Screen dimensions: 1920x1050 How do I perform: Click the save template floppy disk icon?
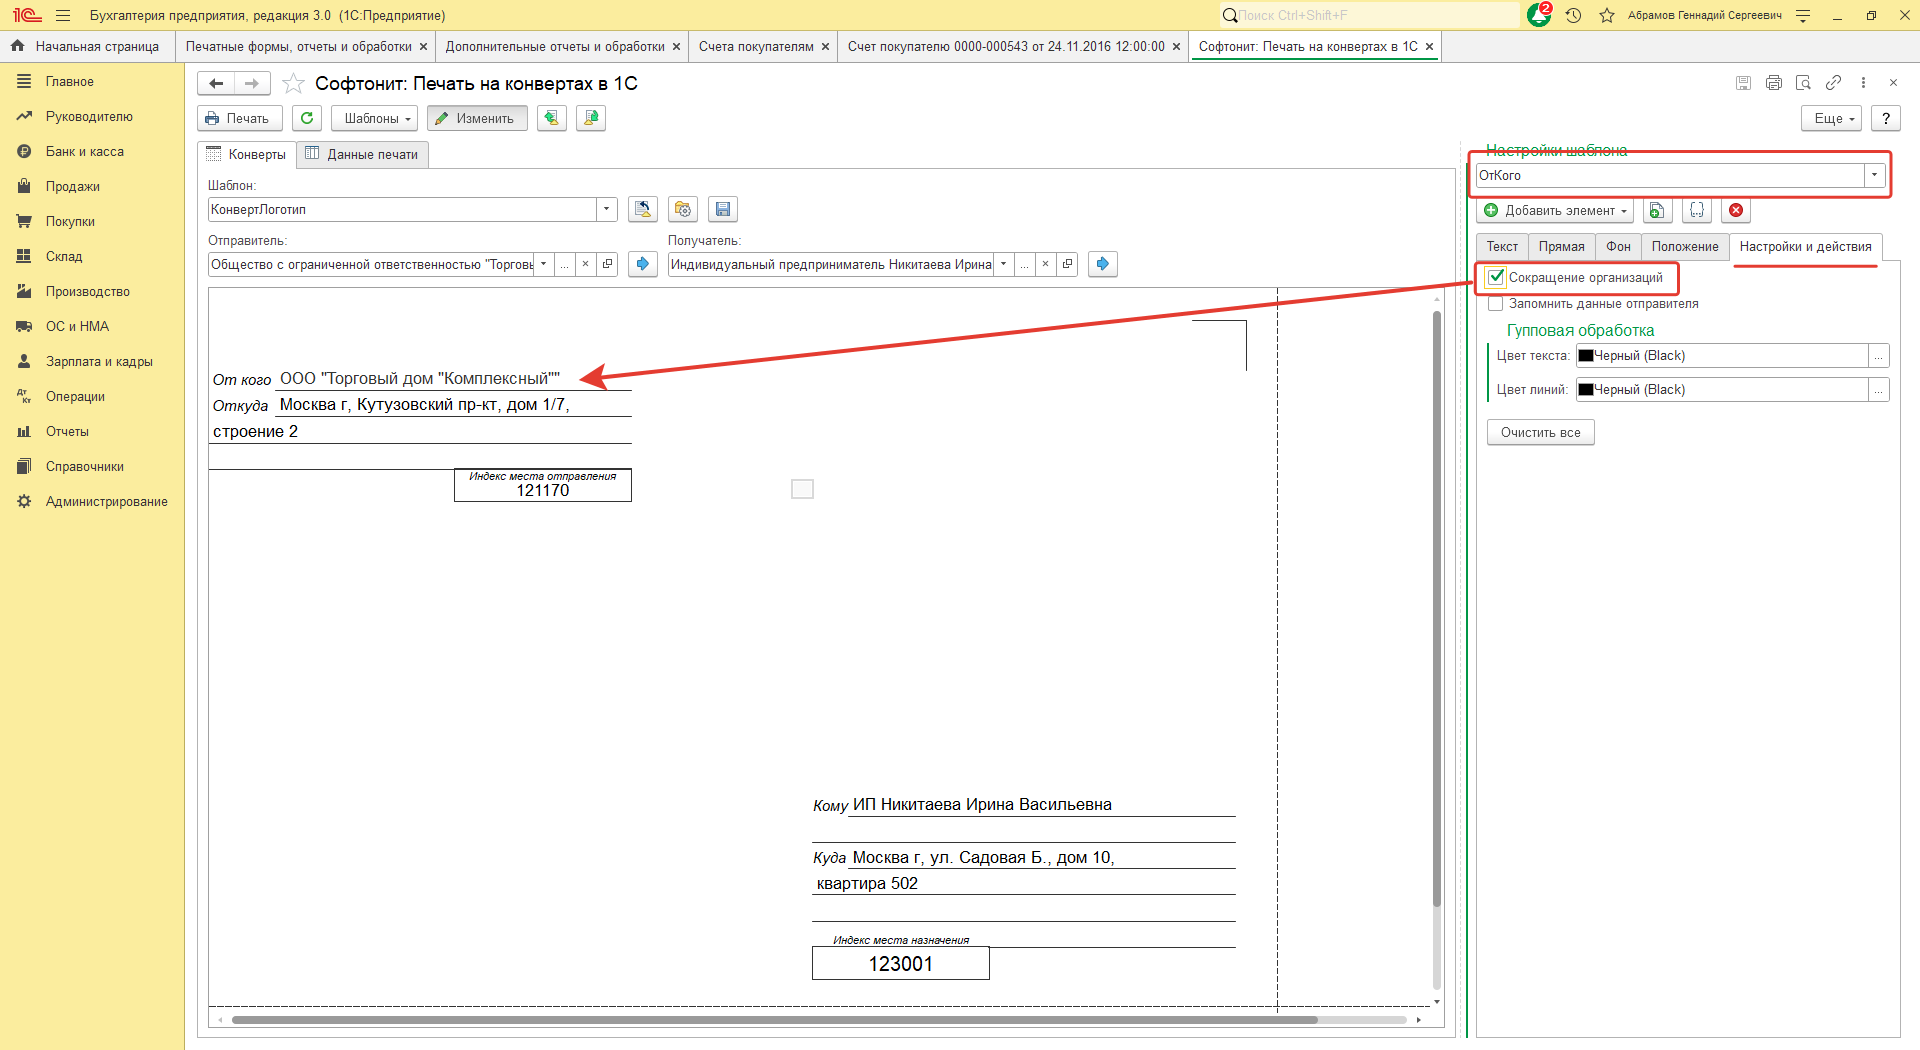[723, 209]
